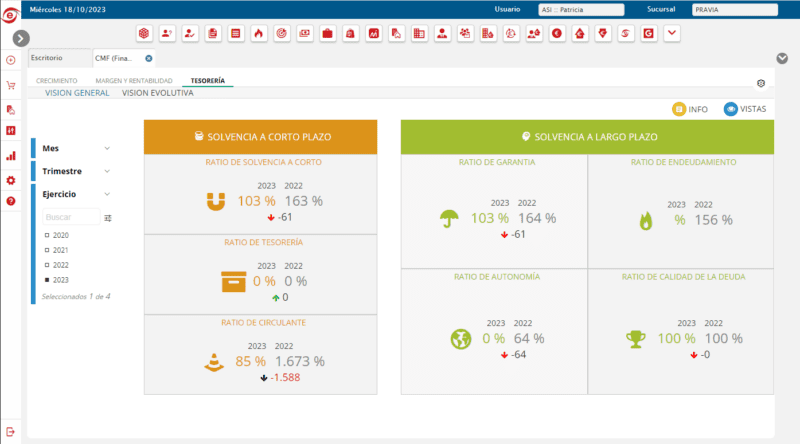This screenshot has height=444, width=800.
Task: Click the logout icon at sidebar bottom
Action: coord(11,432)
